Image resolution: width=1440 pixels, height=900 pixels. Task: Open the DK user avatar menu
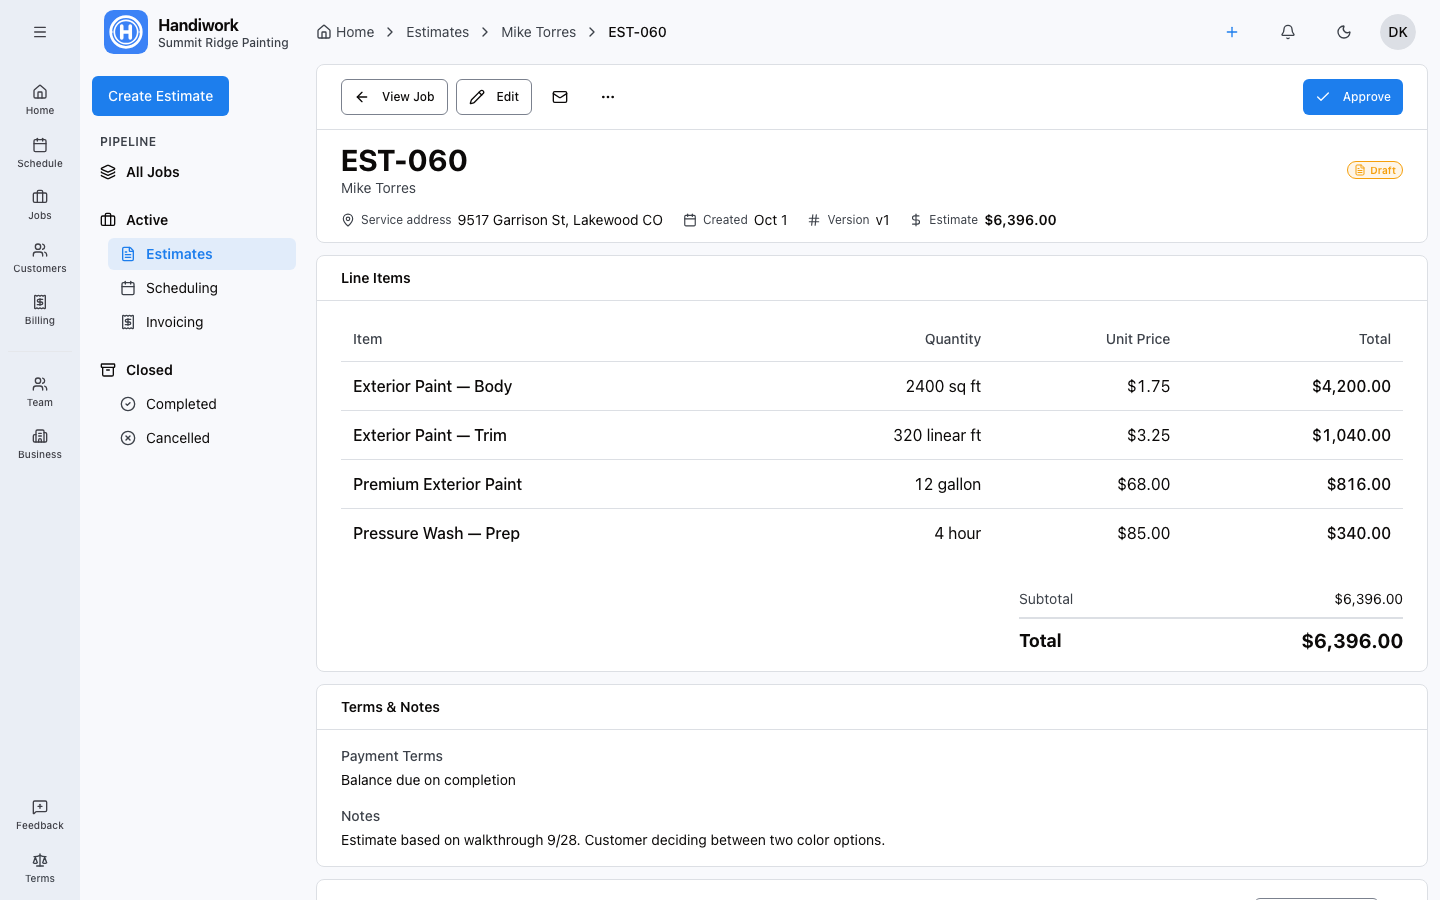[x=1398, y=32]
